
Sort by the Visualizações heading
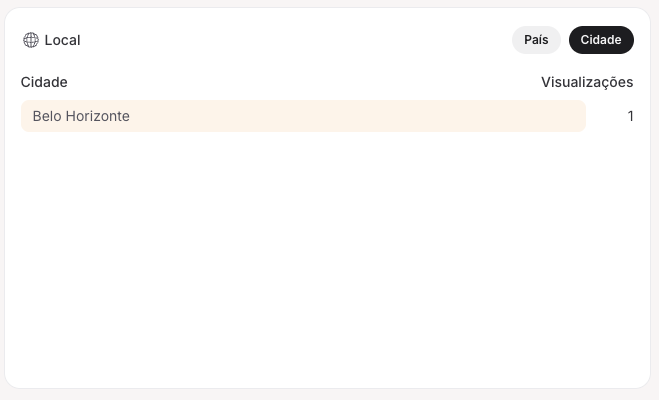point(587,82)
